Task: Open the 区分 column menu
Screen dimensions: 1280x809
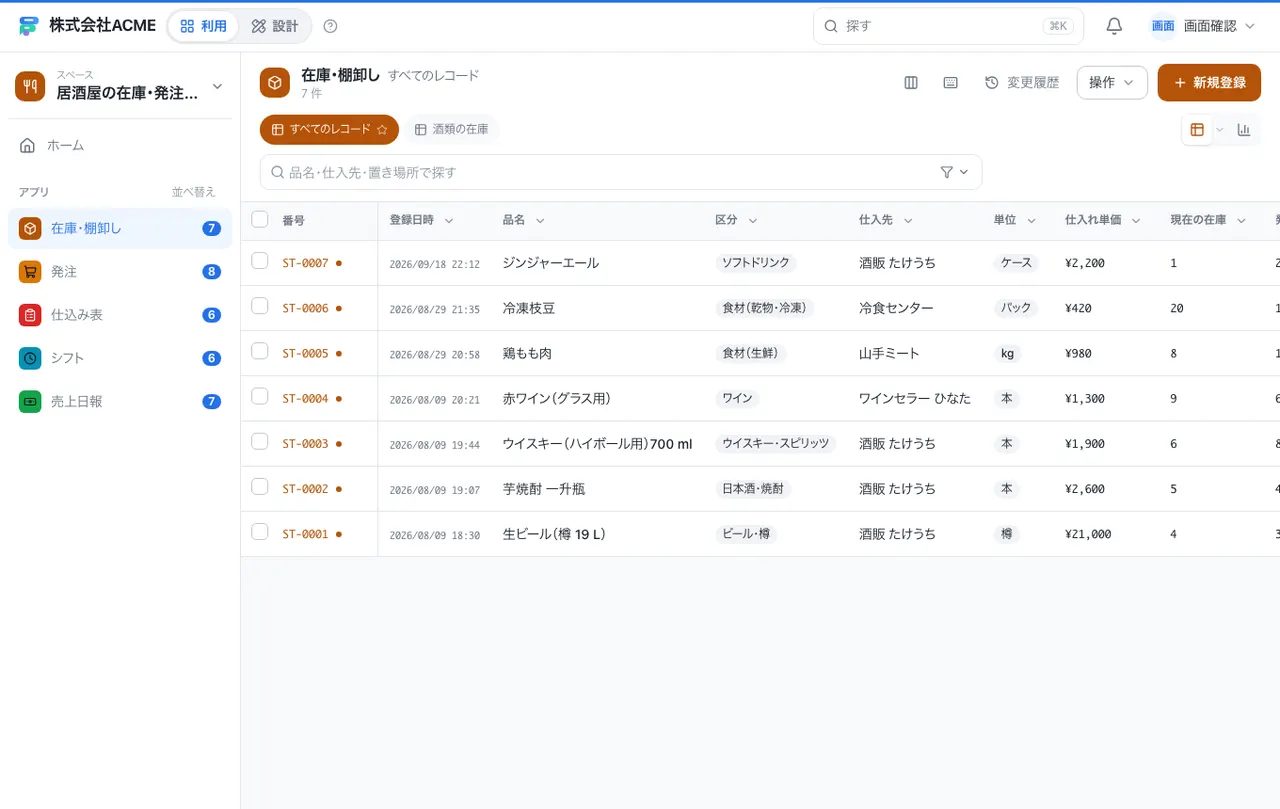Action: tap(753, 221)
